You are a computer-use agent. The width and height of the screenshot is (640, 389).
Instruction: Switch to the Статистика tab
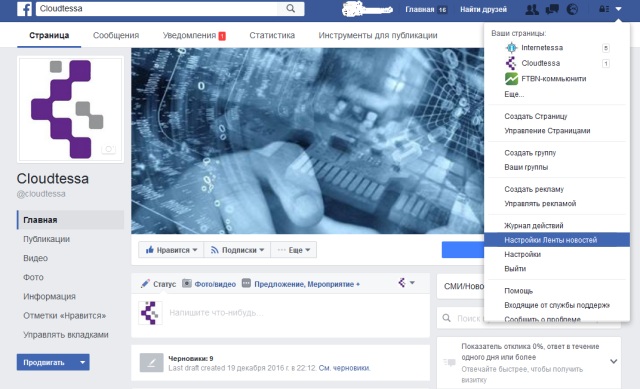point(272,35)
